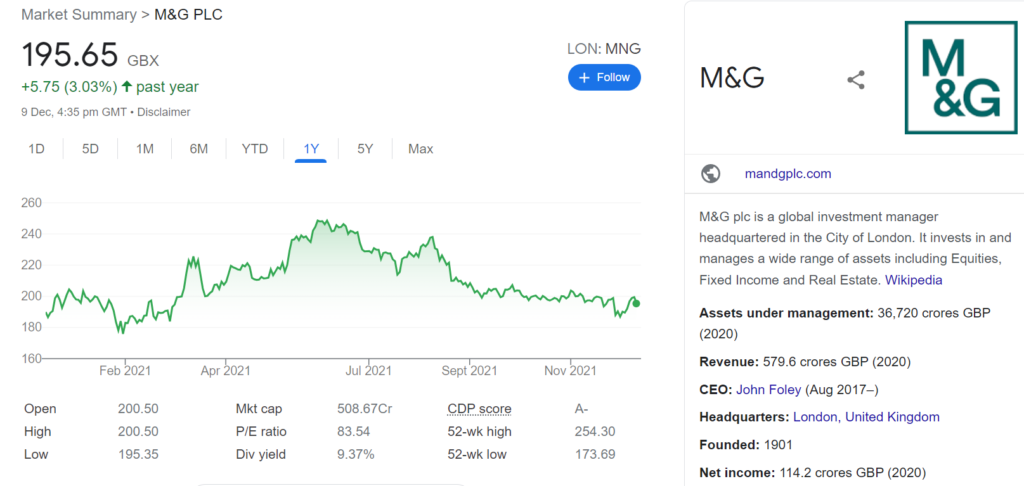
Task: Select the Max time range tab
Action: tap(421, 149)
